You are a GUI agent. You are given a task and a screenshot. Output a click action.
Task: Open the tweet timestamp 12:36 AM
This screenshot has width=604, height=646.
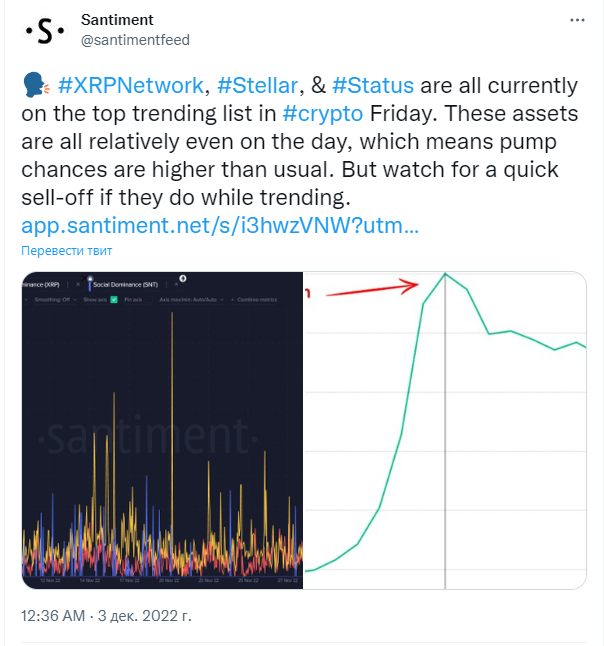click(x=53, y=616)
